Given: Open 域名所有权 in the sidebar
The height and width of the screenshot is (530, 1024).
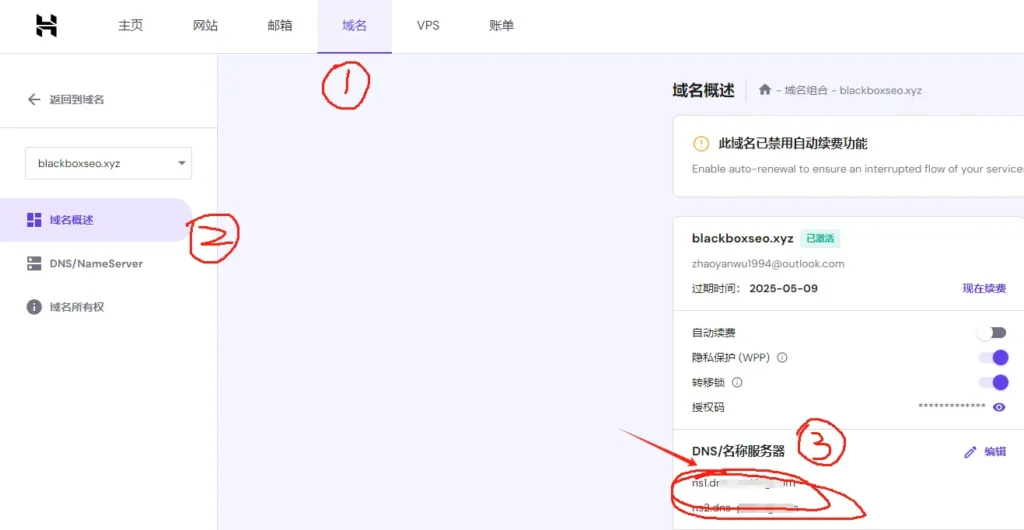Looking at the screenshot, I should tap(76, 307).
